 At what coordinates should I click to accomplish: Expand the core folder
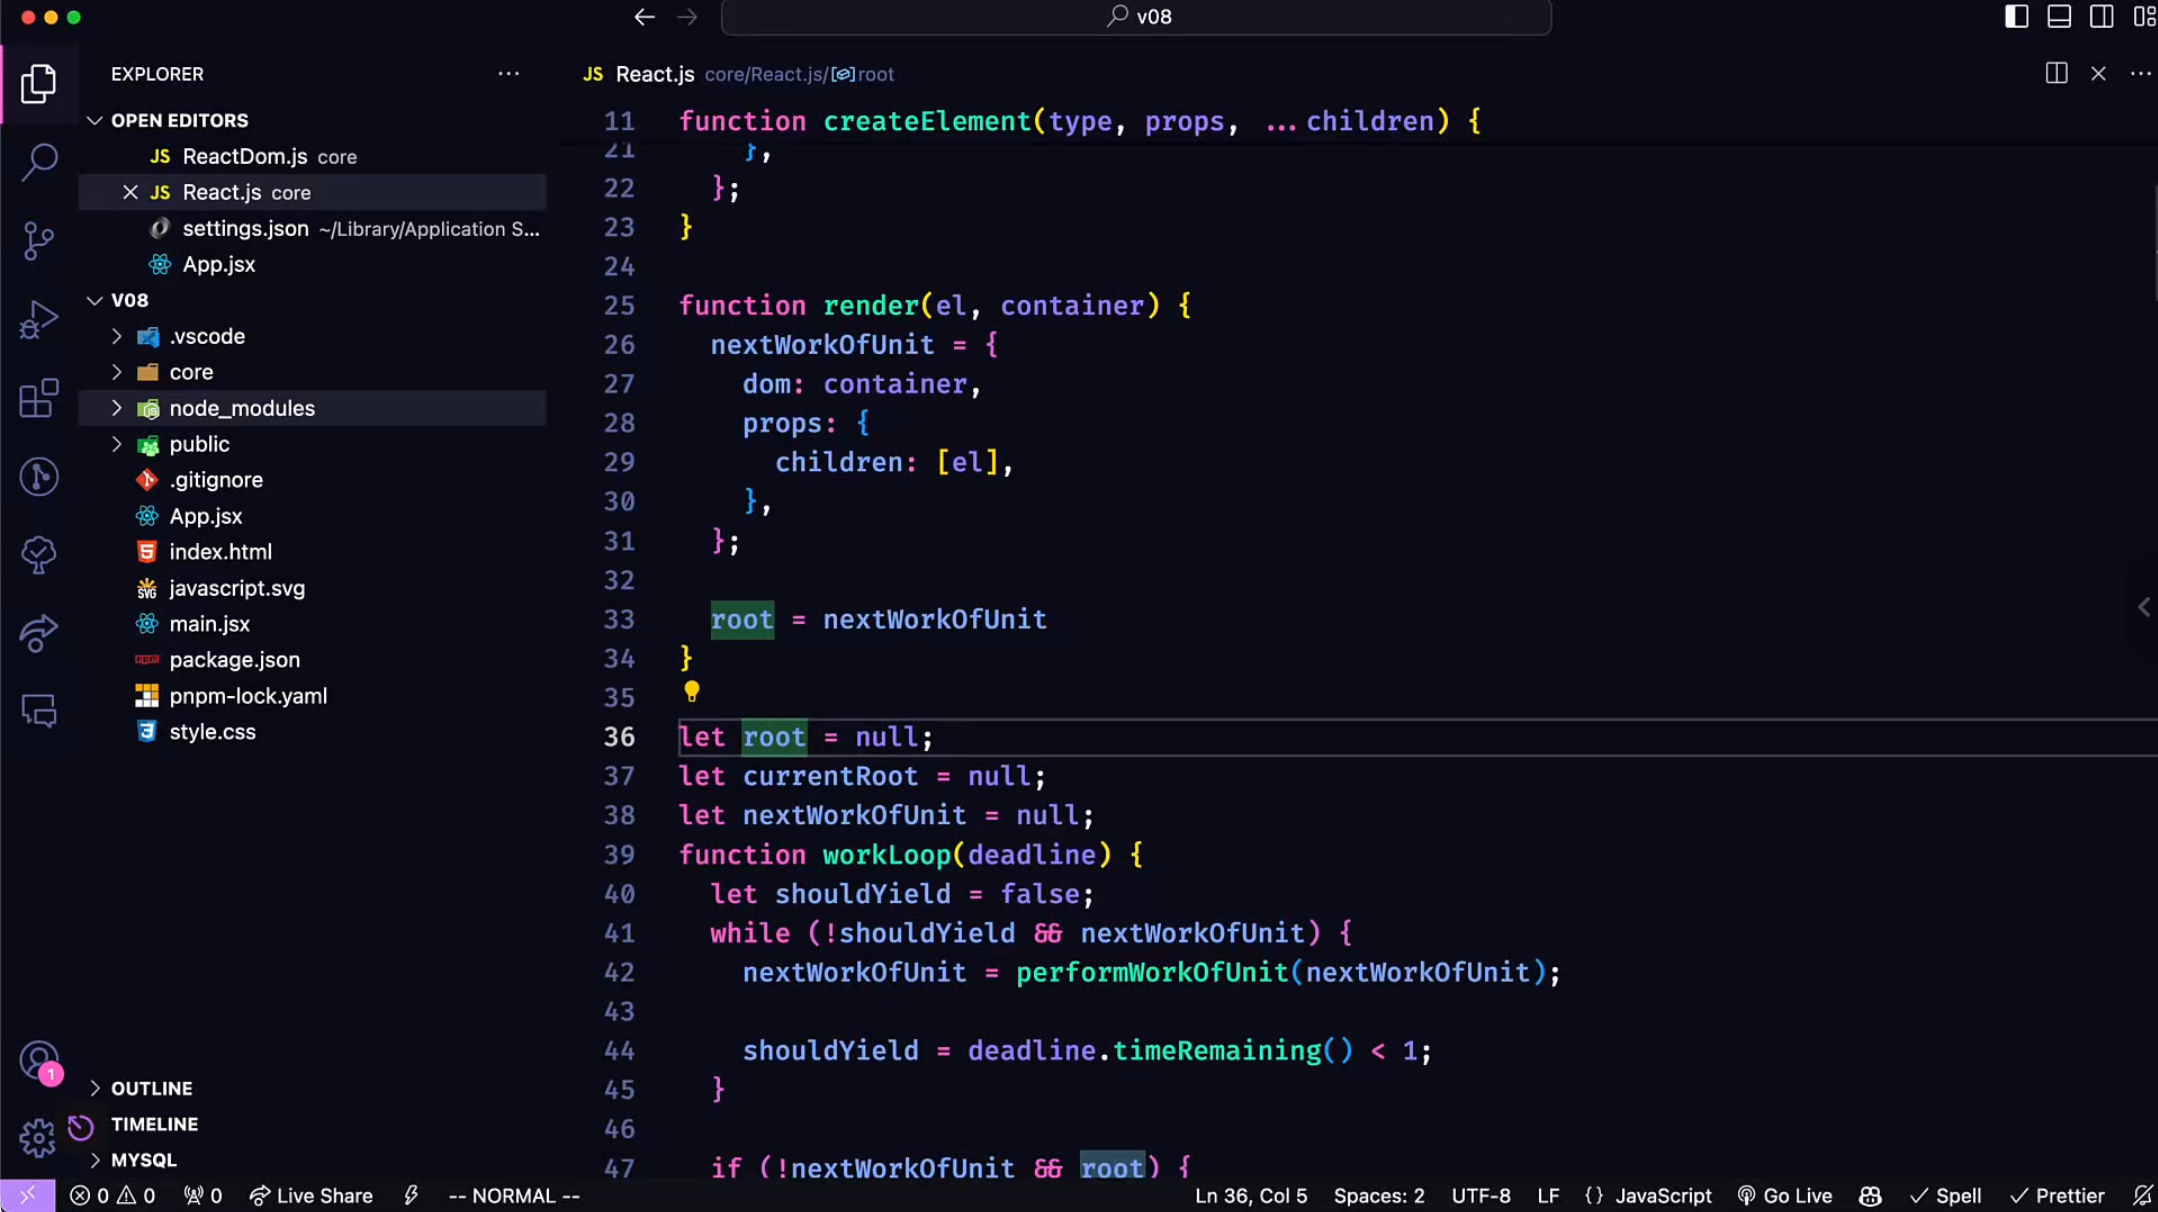pos(116,372)
